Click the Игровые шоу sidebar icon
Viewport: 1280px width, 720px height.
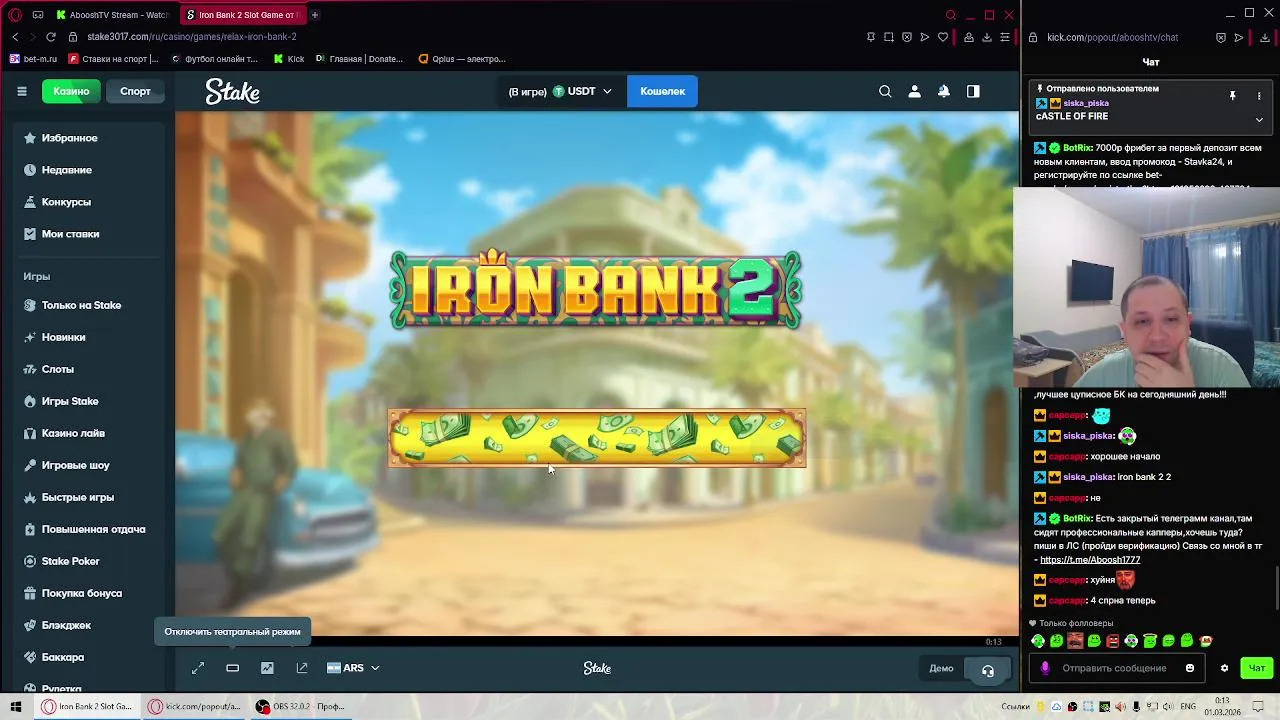coord(30,465)
